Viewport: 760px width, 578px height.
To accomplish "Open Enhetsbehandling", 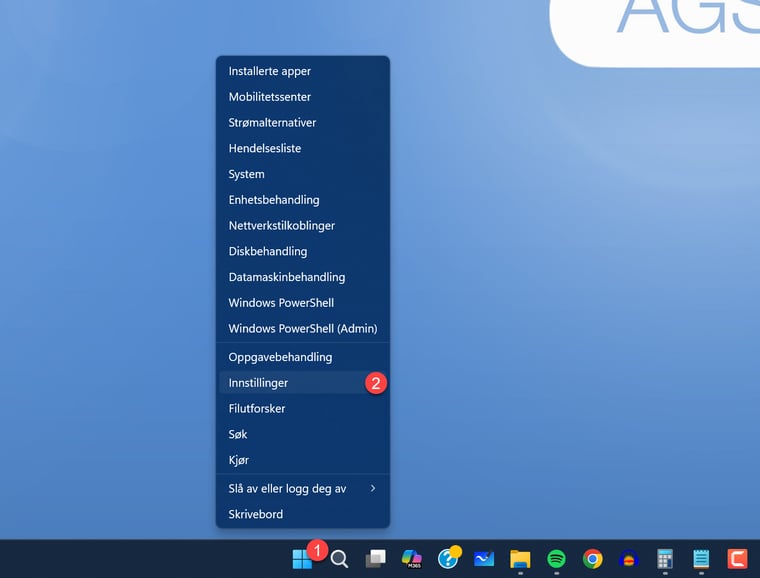I will click(x=302, y=200).
